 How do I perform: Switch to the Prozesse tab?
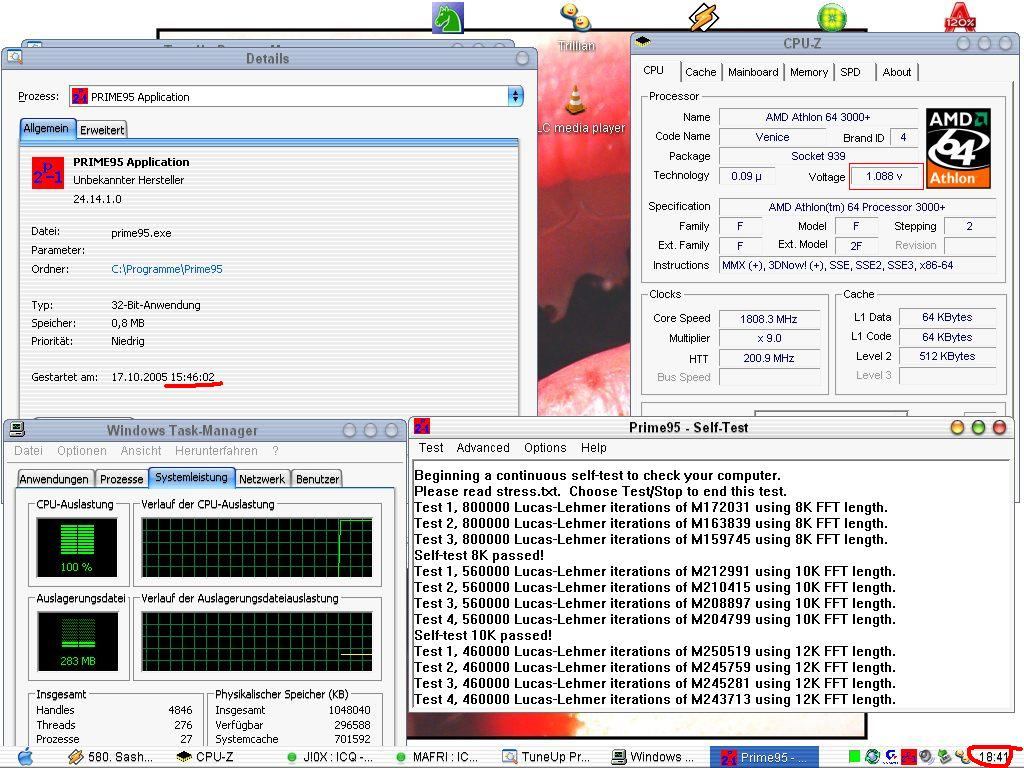coord(121,479)
